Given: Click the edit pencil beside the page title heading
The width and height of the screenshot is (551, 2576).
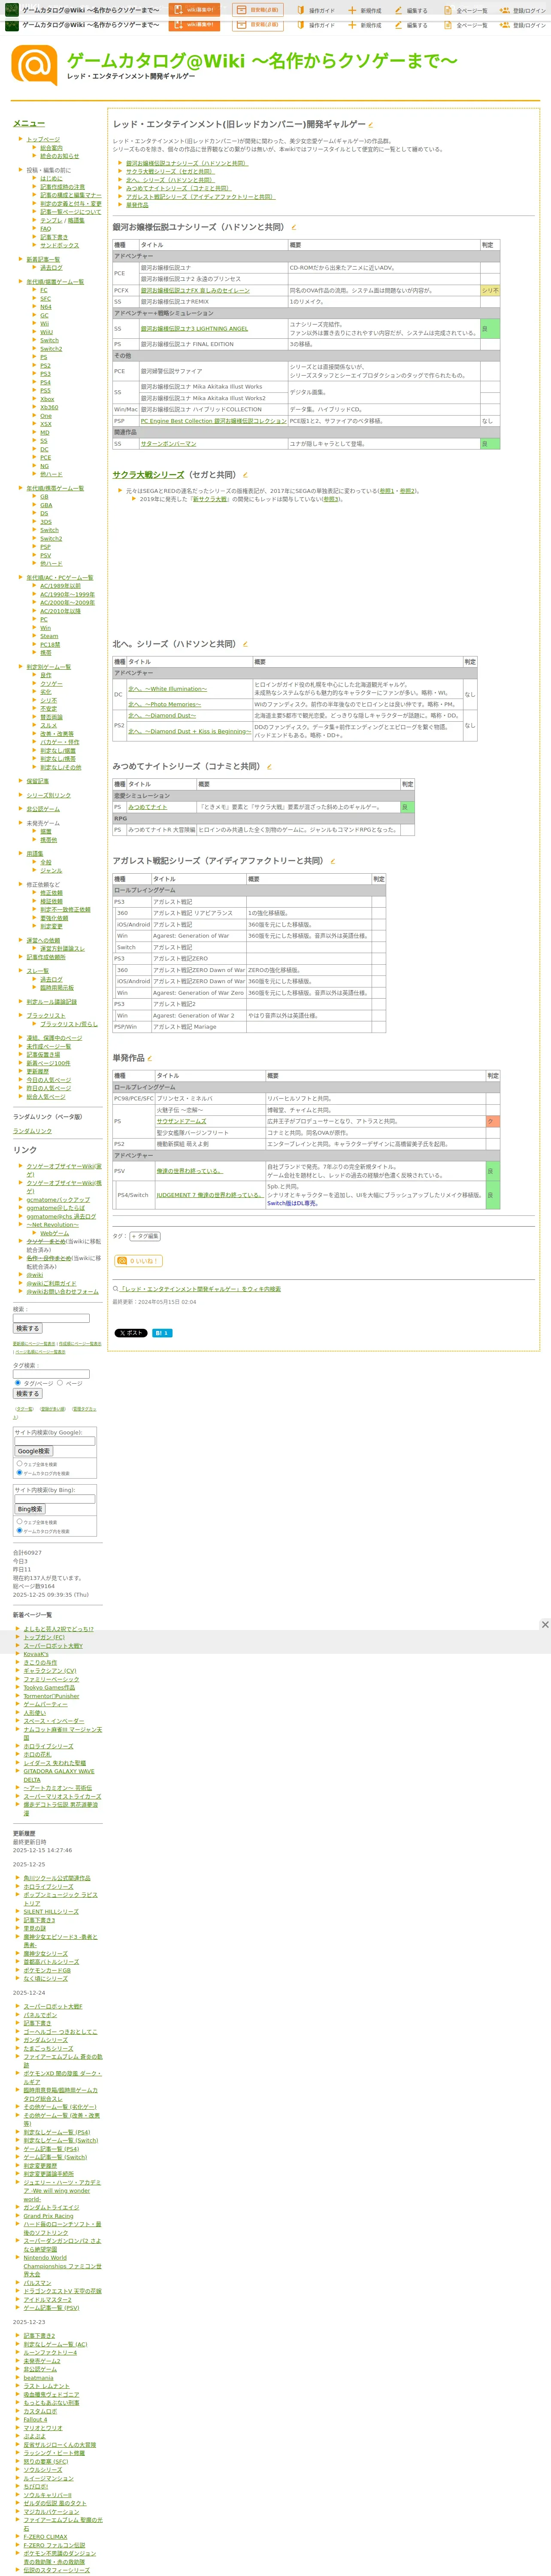Looking at the screenshot, I should point(371,125).
